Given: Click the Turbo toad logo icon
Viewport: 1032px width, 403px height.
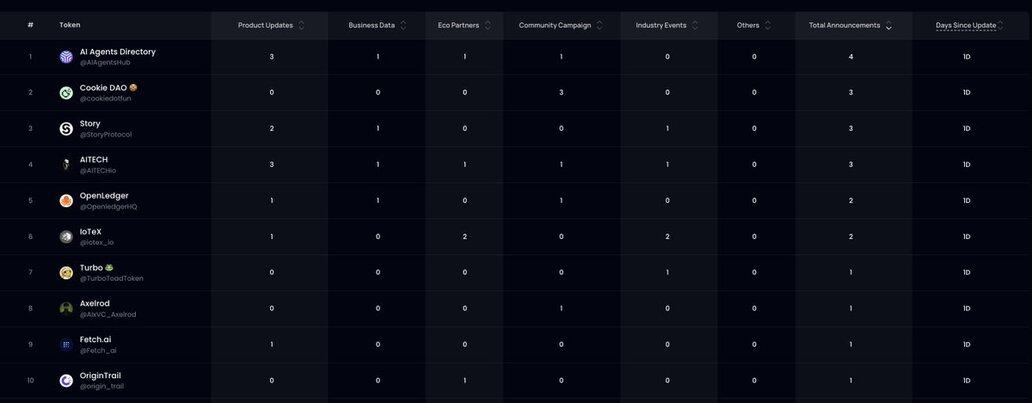Looking at the screenshot, I should (x=66, y=273).
